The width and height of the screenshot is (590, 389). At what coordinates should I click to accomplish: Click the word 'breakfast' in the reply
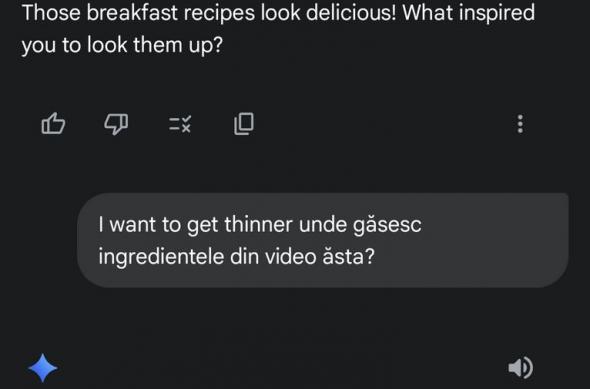[132, 13]
